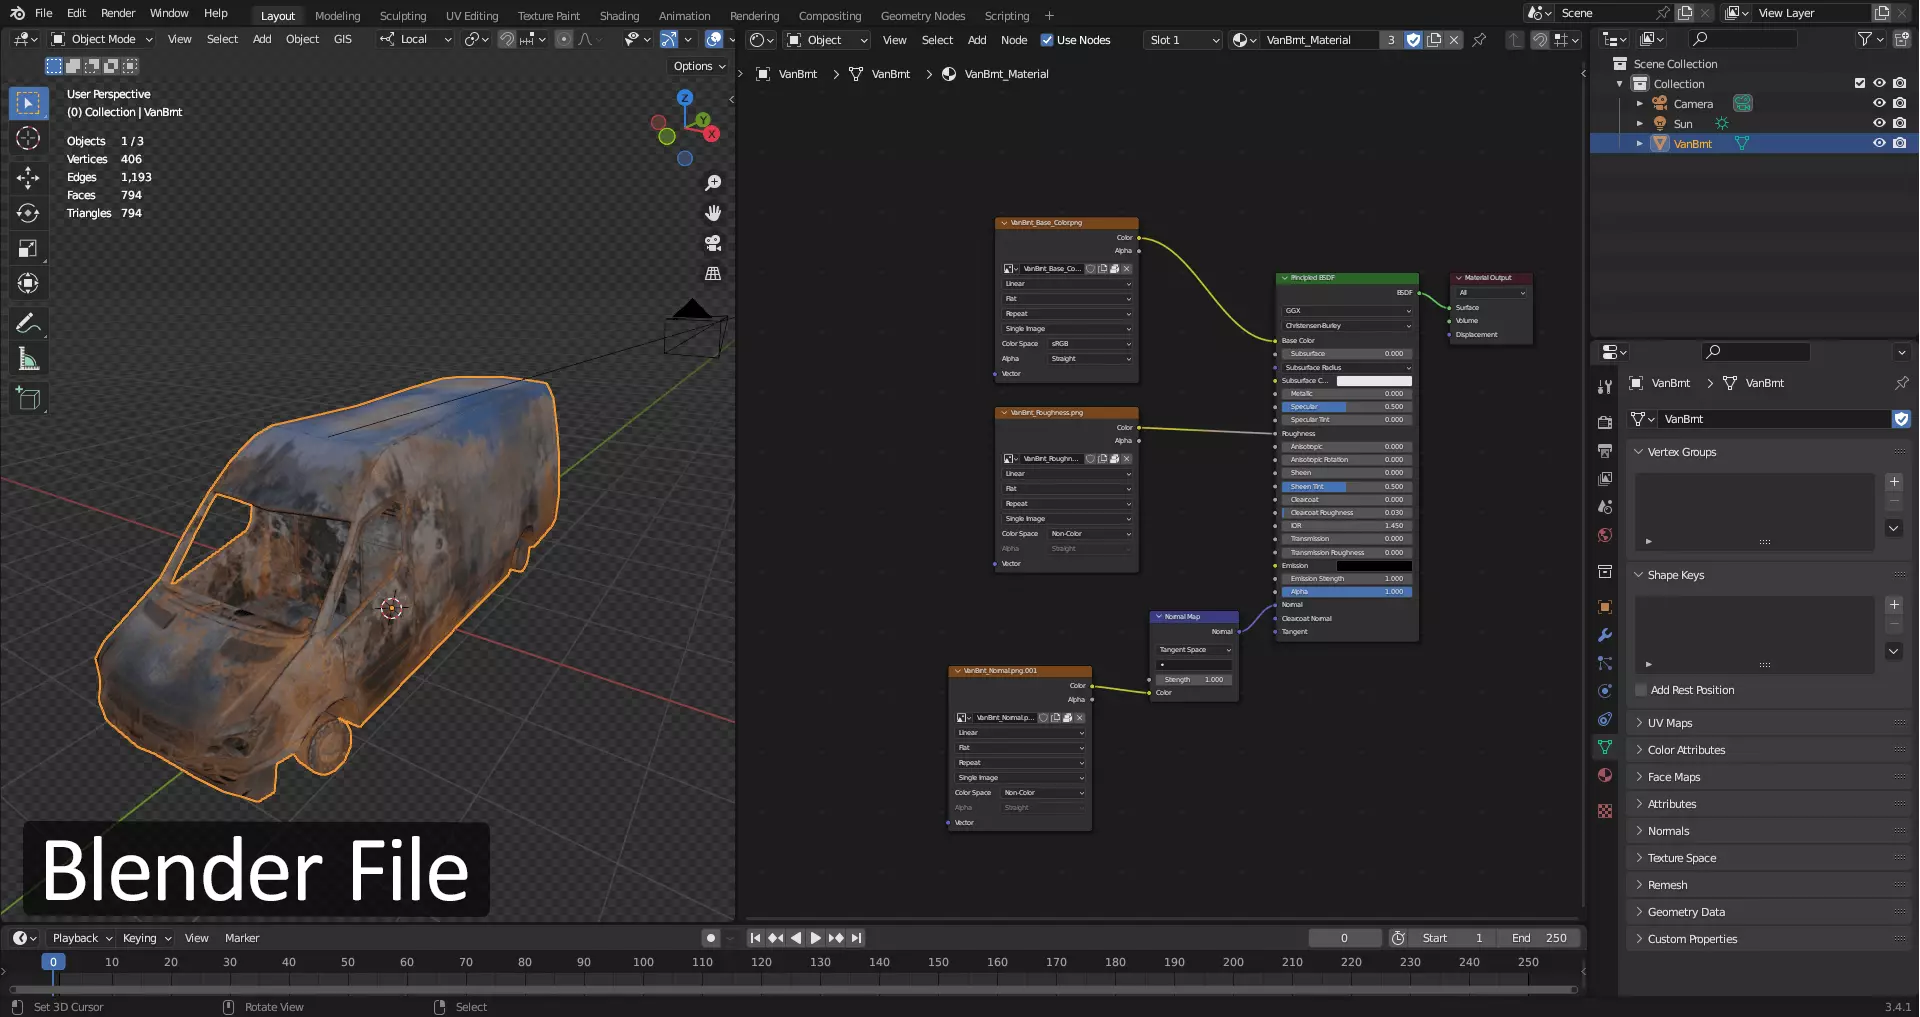Open the Render properties tab
The width and height of the screenshot is (1920, 1017).
point(1605,423)
